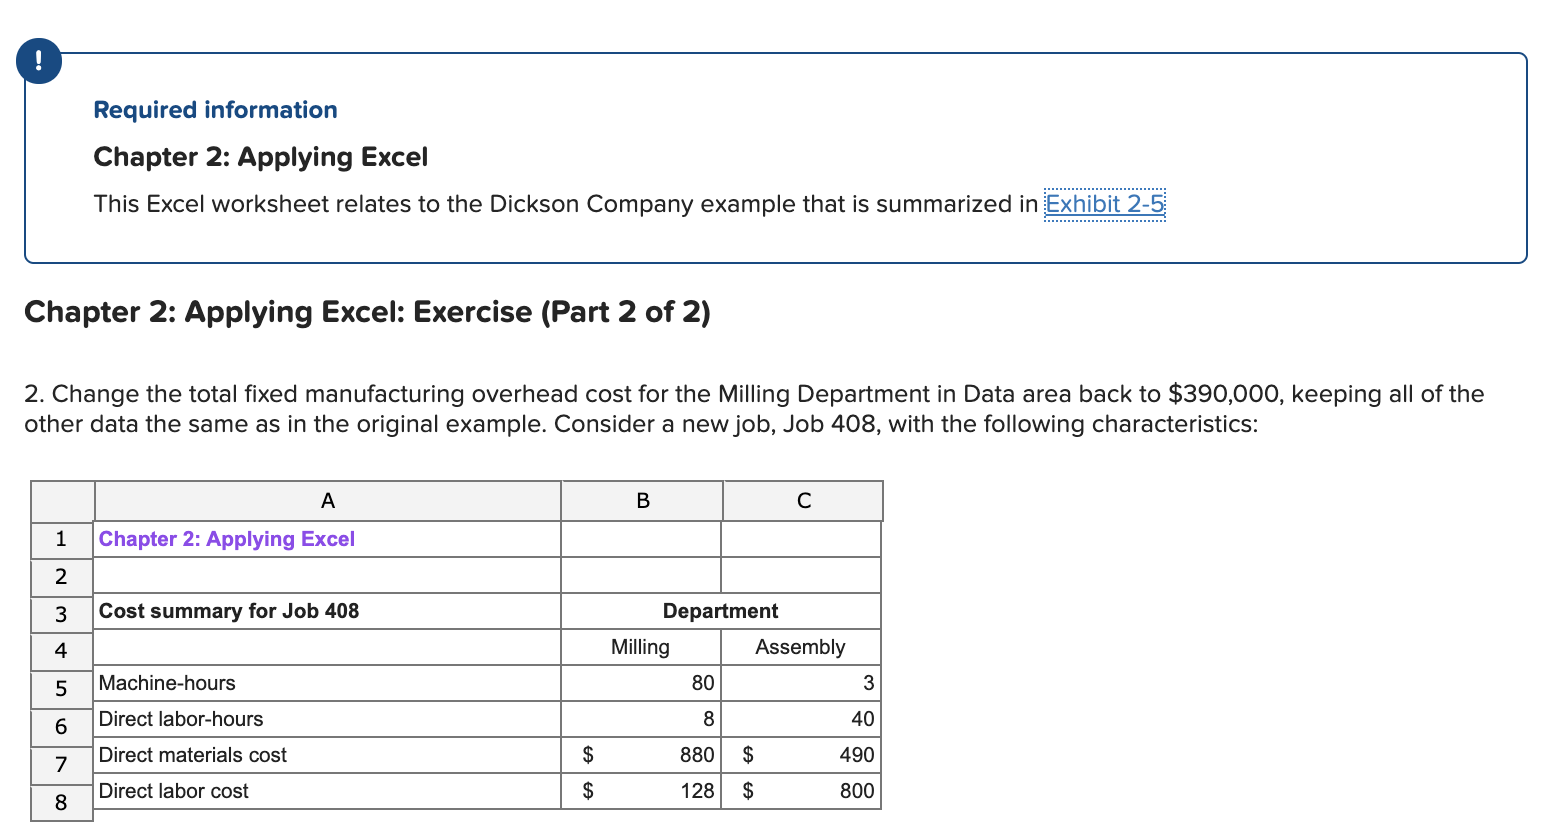Select row number 8
The width and height of the screenshot is (1562, 830).
tap(61, 803)
